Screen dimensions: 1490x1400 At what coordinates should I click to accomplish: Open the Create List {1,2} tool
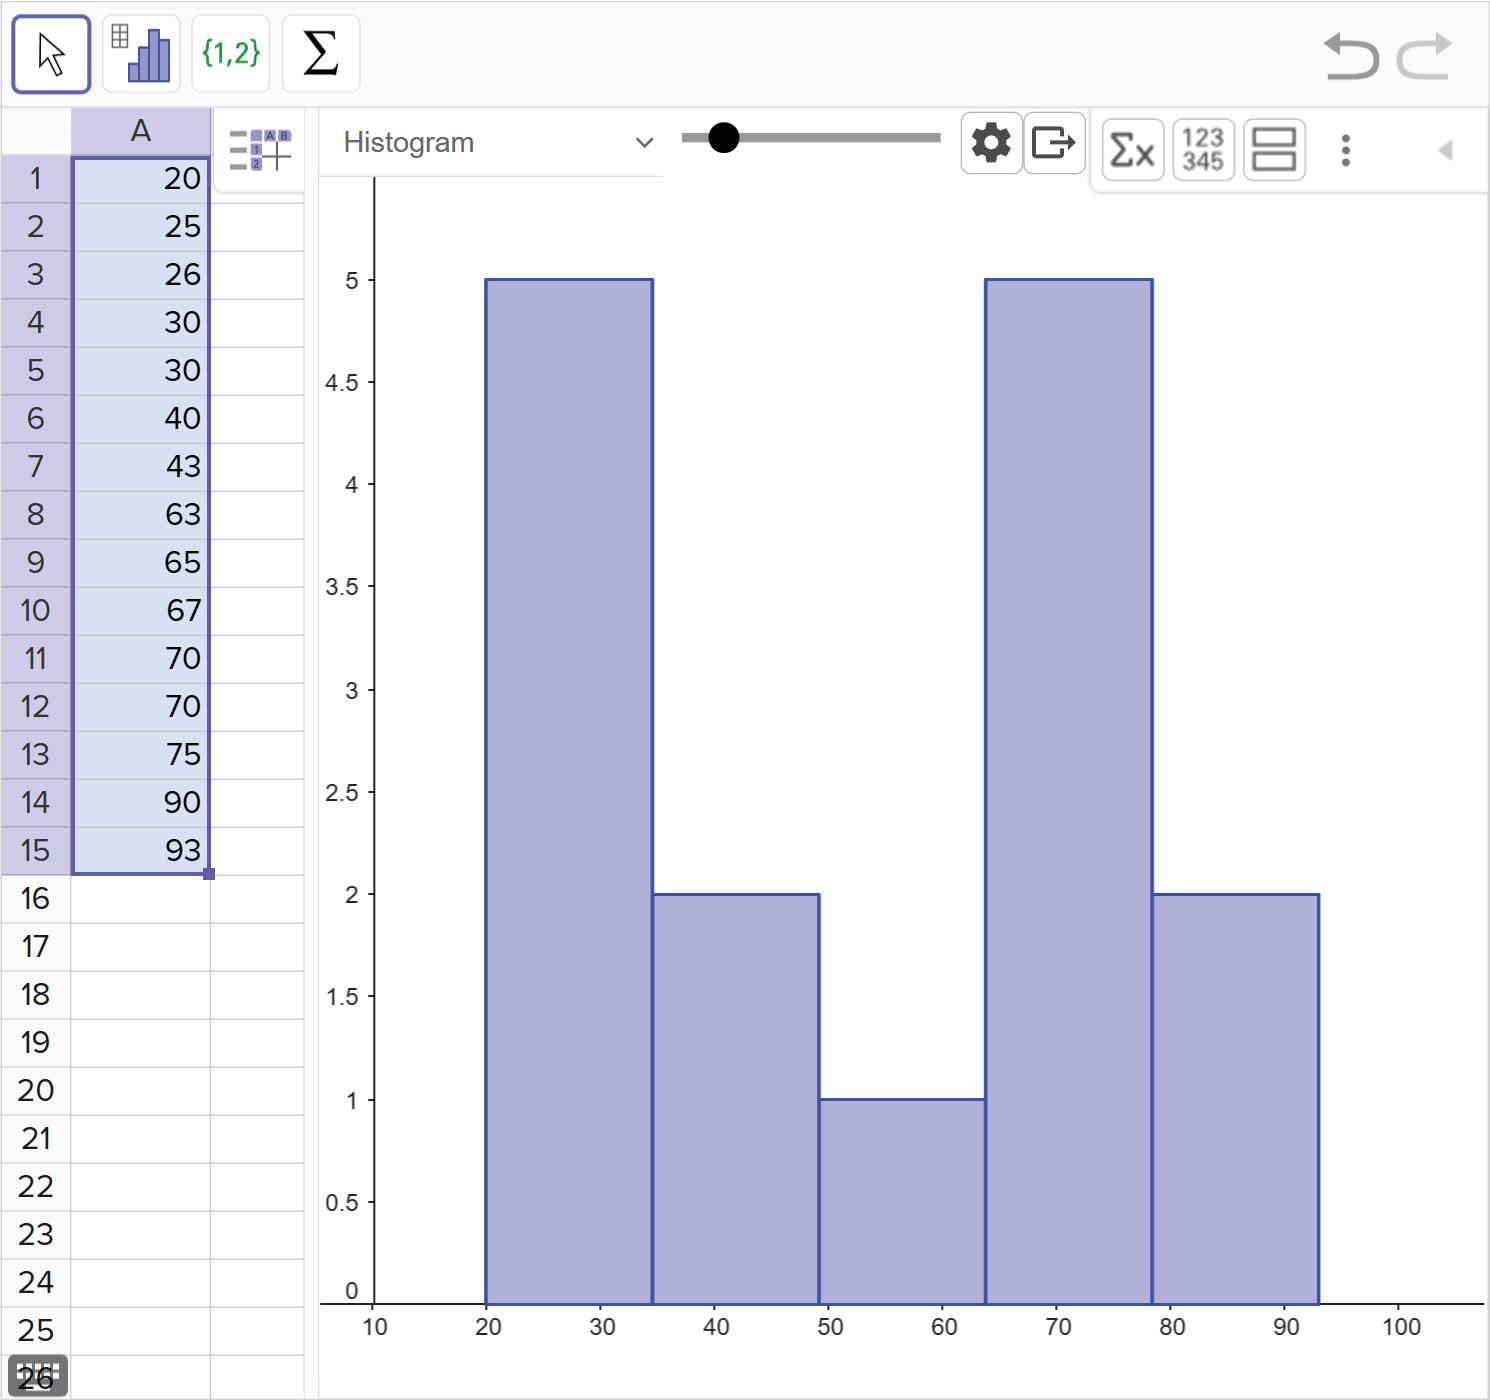(231, 54)
